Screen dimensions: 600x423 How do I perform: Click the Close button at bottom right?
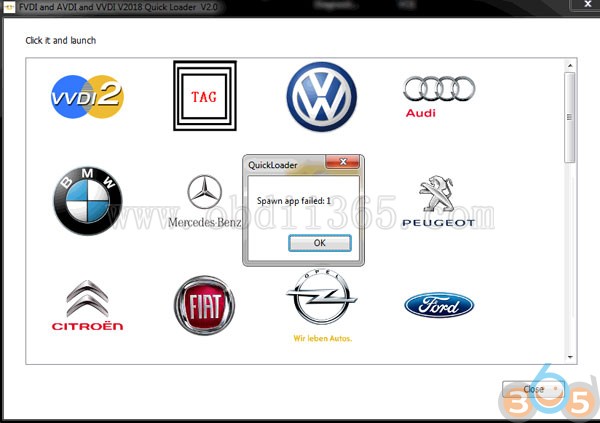tap(533, 389)
